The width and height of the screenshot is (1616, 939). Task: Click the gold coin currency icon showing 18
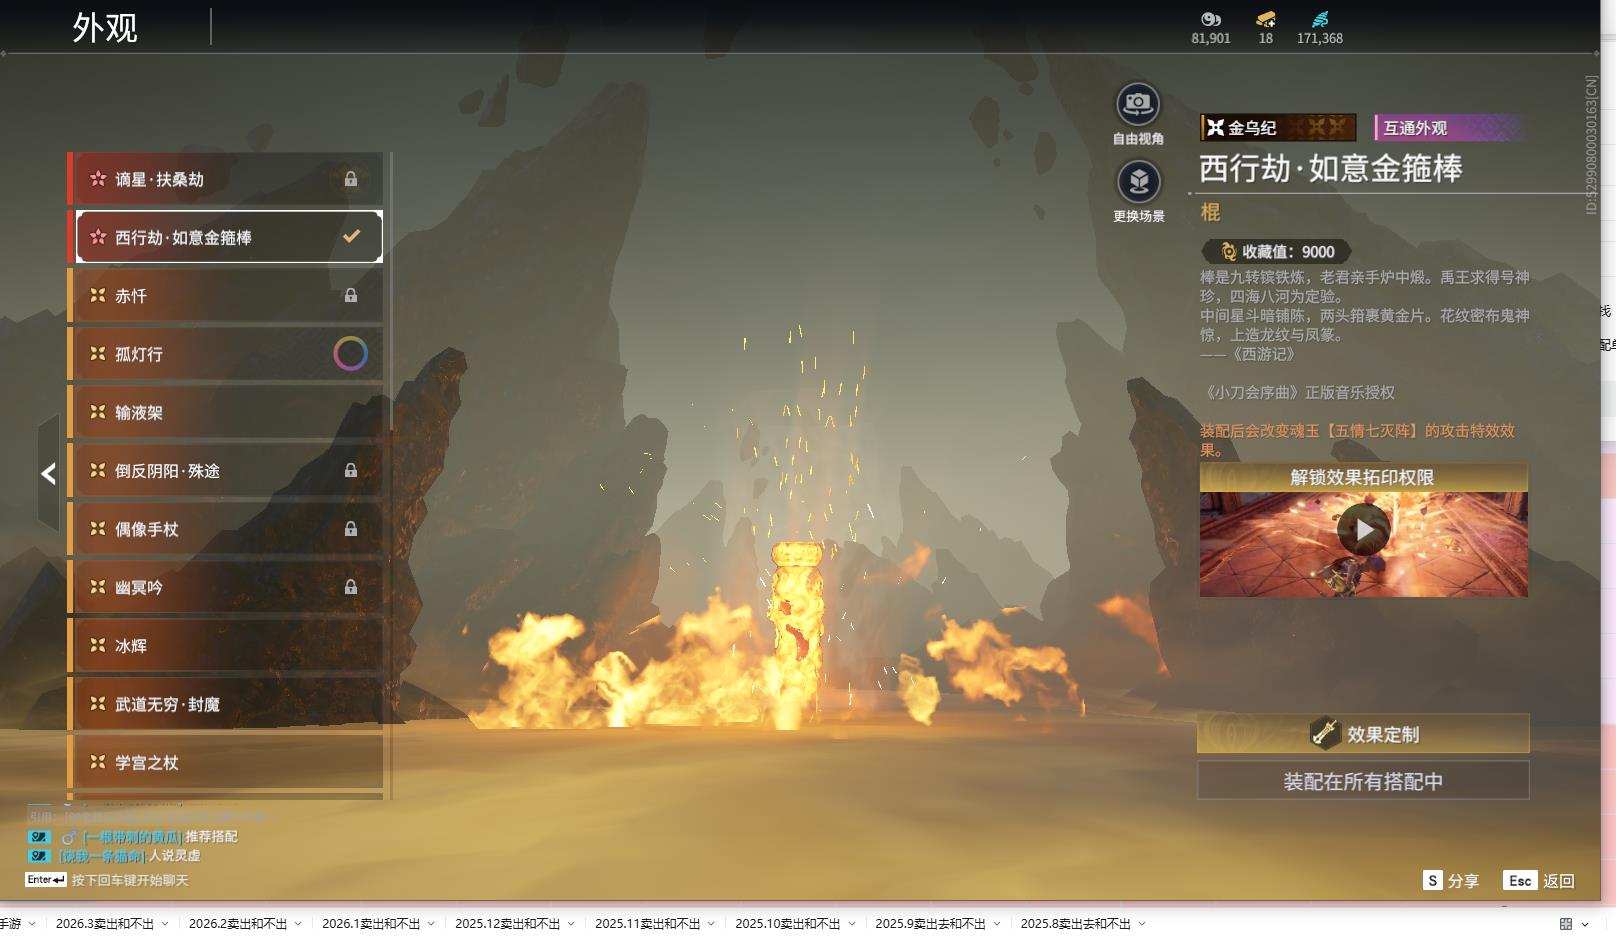(1265, 19)
